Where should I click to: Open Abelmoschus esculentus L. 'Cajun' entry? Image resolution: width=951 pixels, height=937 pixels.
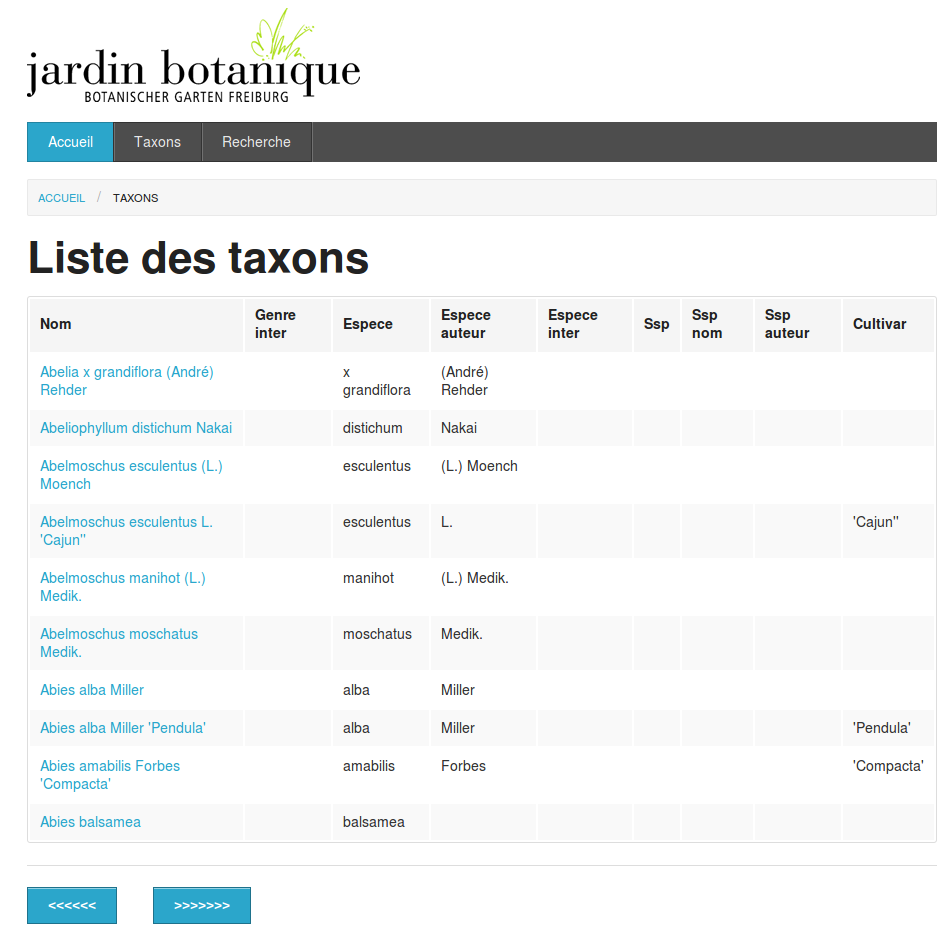tap(126, 531)
